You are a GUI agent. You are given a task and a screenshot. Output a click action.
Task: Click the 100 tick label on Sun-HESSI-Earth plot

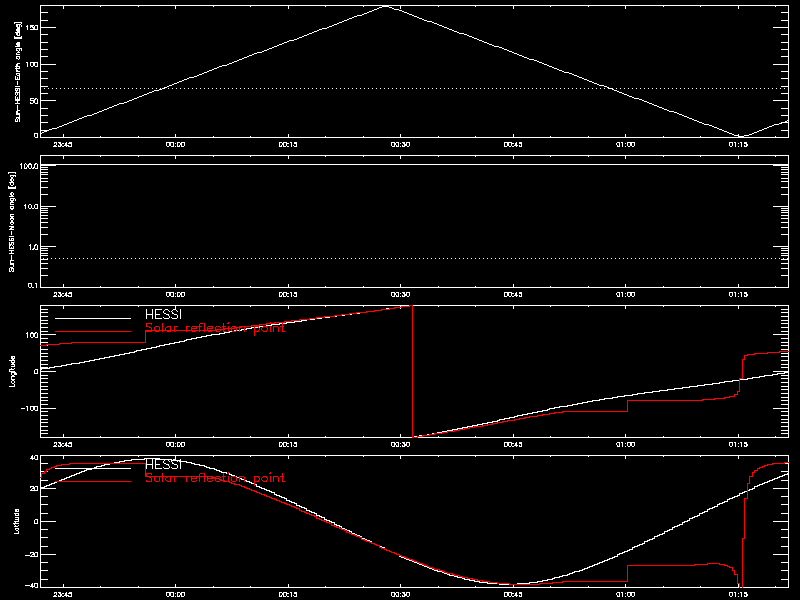[32, 64]
